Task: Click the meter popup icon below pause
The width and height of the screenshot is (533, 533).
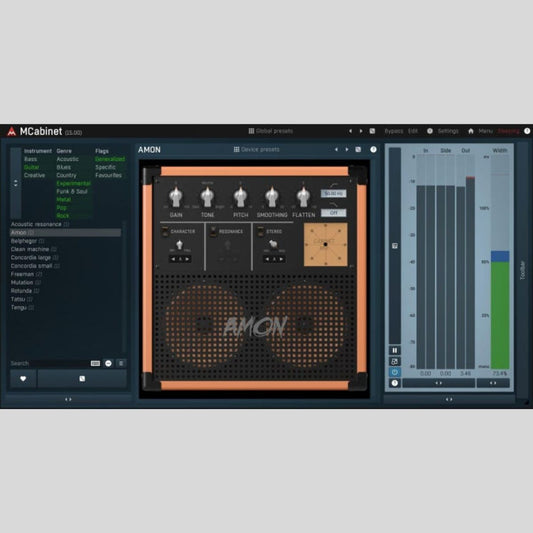Action: 395,361
